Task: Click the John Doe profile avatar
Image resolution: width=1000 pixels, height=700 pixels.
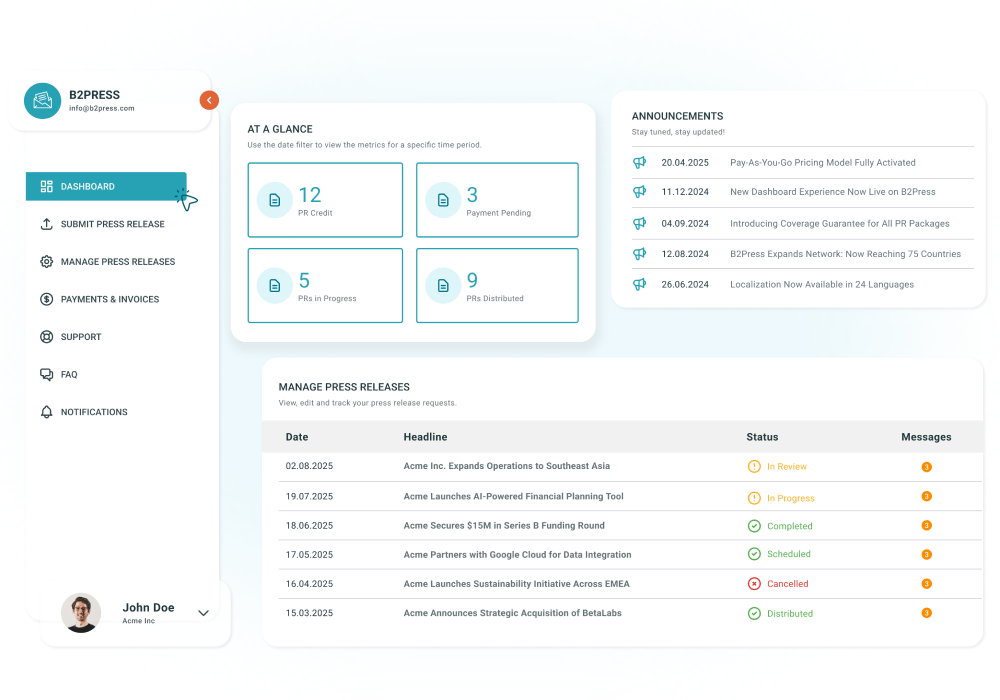Action: 81,613
